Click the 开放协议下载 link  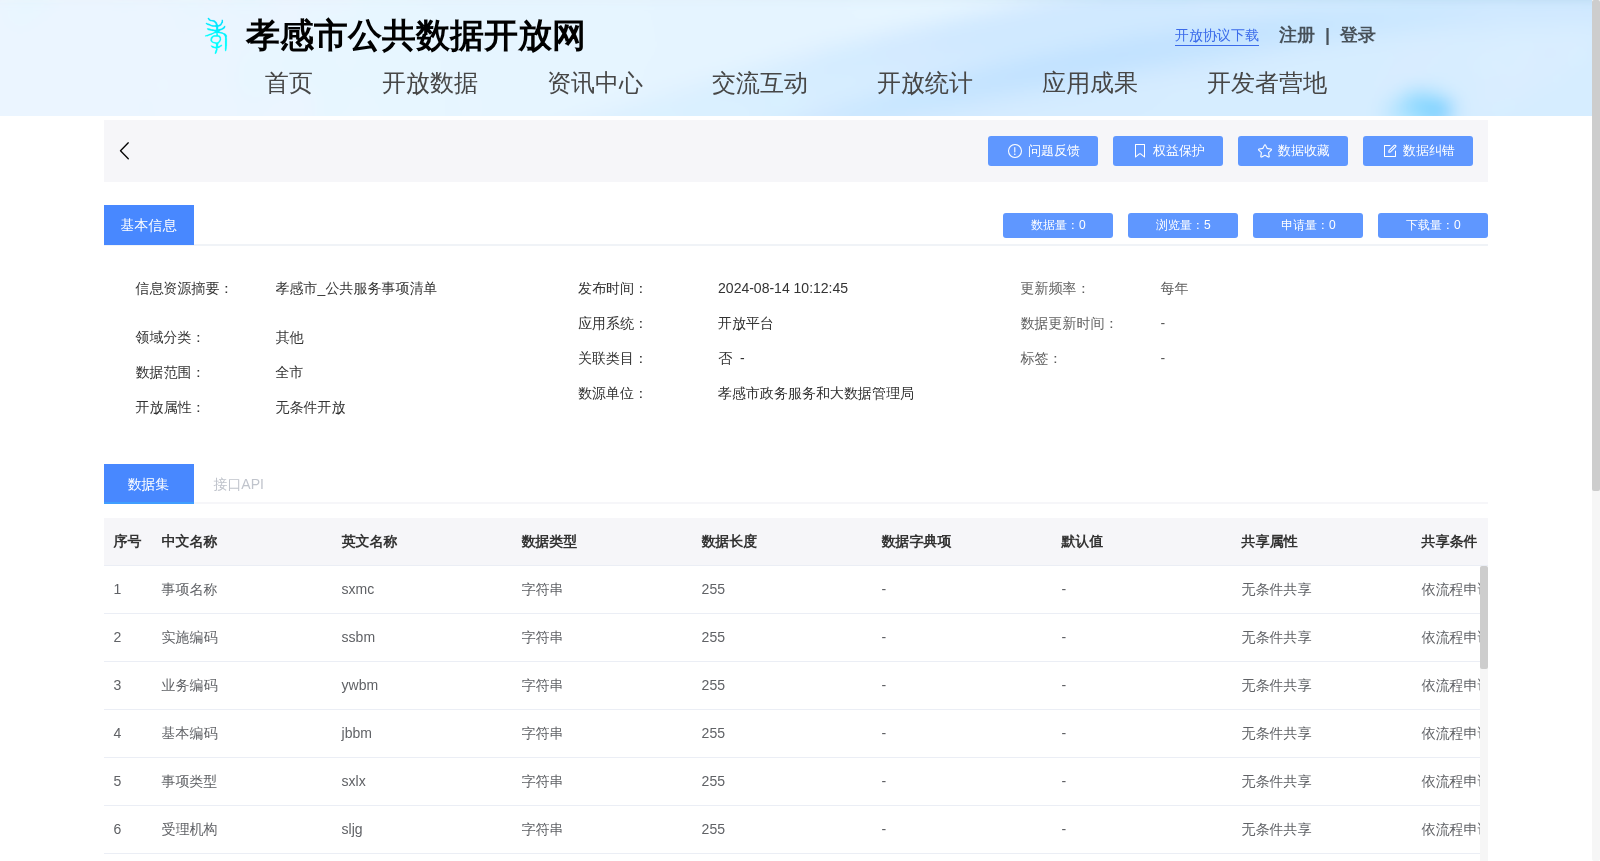[x=1217, y=36]
